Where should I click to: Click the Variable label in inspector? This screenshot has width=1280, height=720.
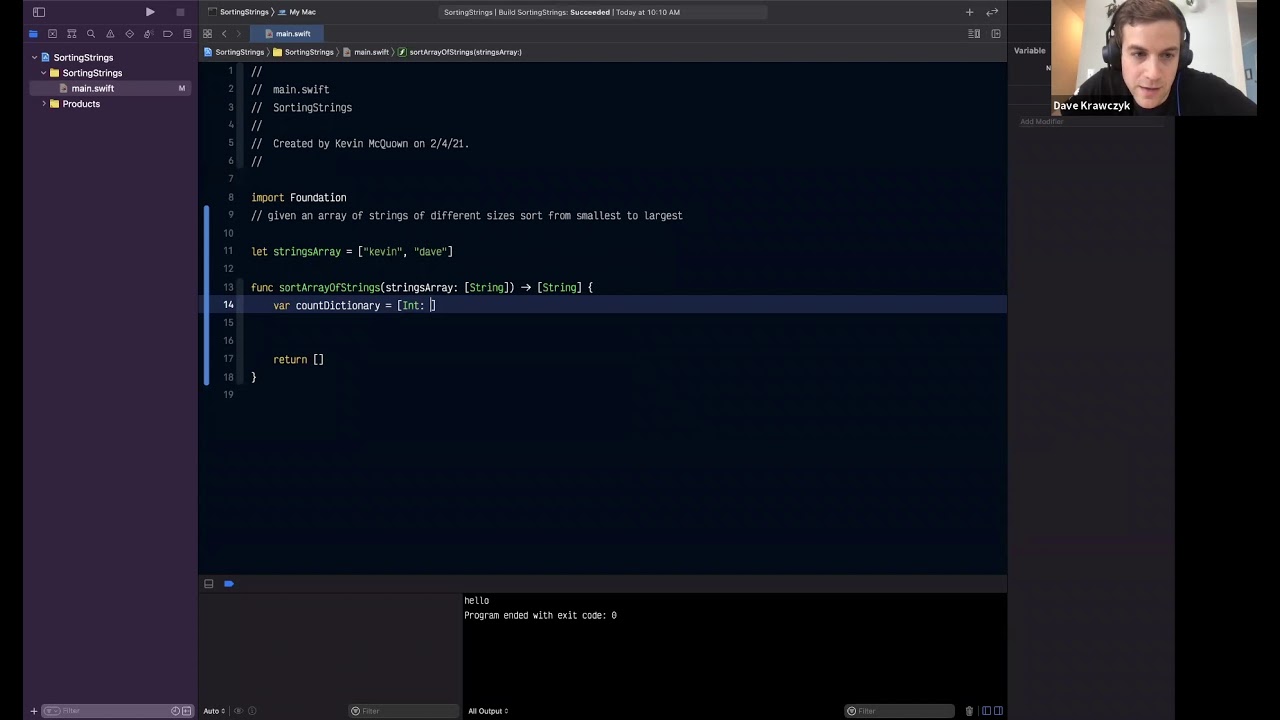[x=1030, y=51]
